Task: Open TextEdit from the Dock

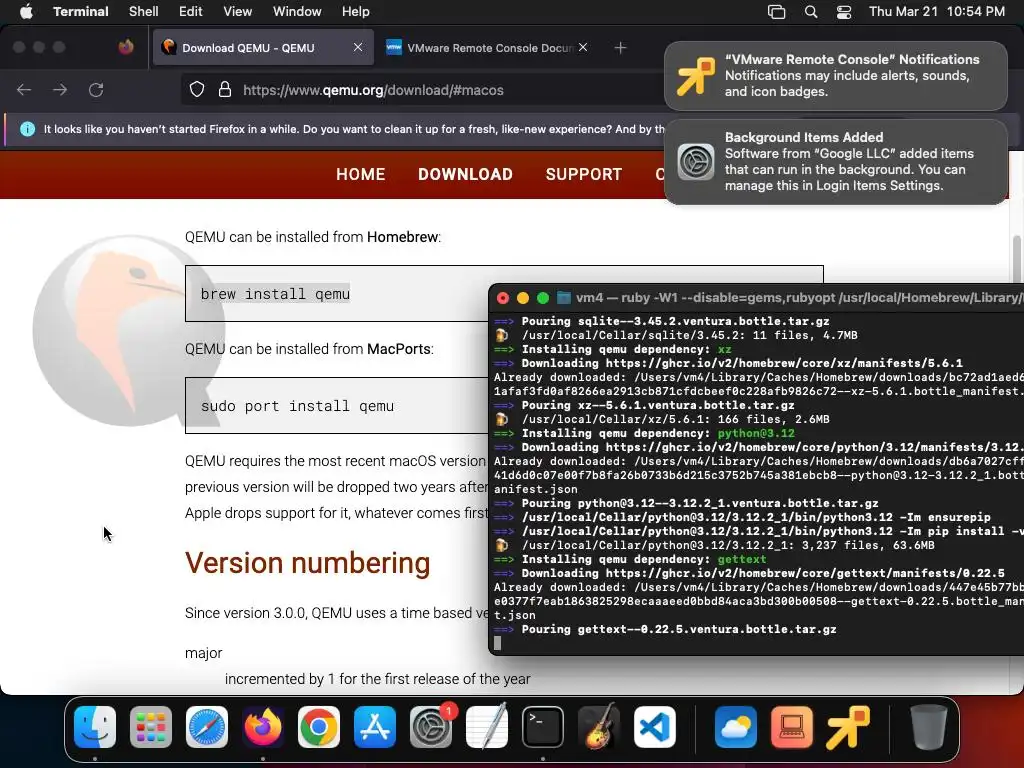Action: (x=487, y=727)
